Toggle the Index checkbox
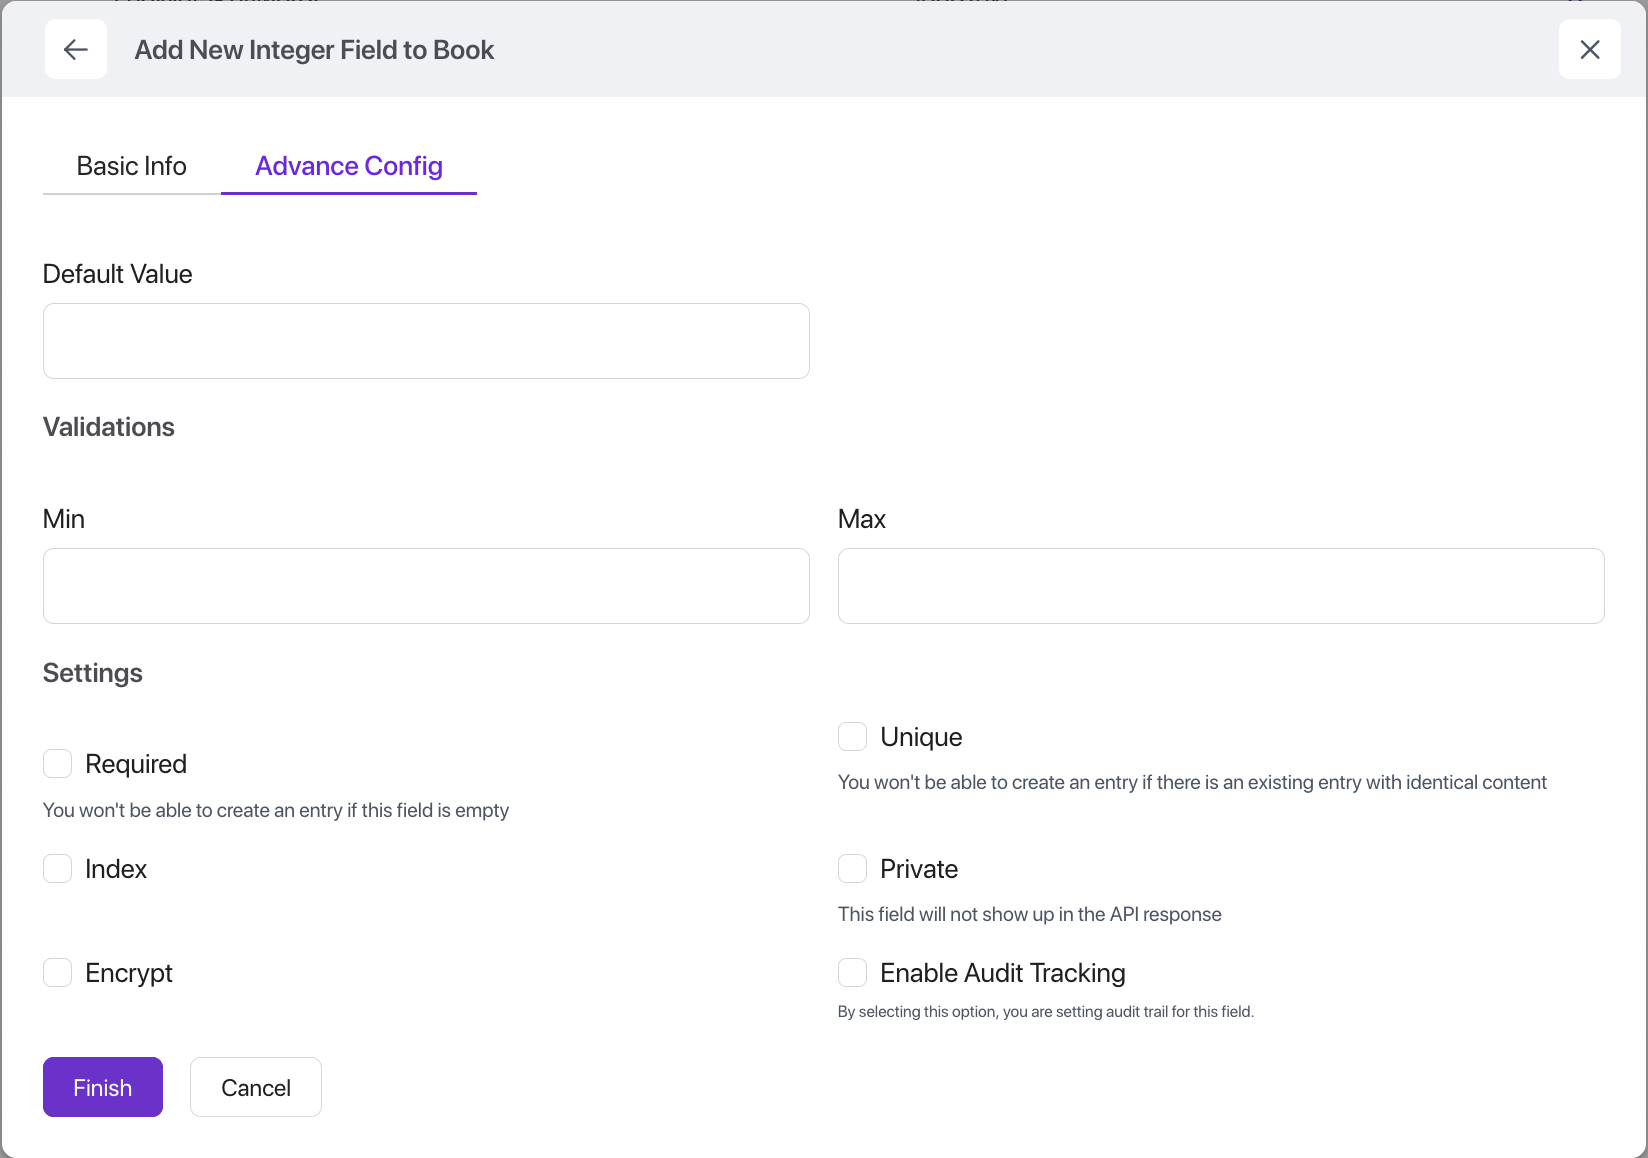The image size is (1648, 1158). tap(58, 869)
